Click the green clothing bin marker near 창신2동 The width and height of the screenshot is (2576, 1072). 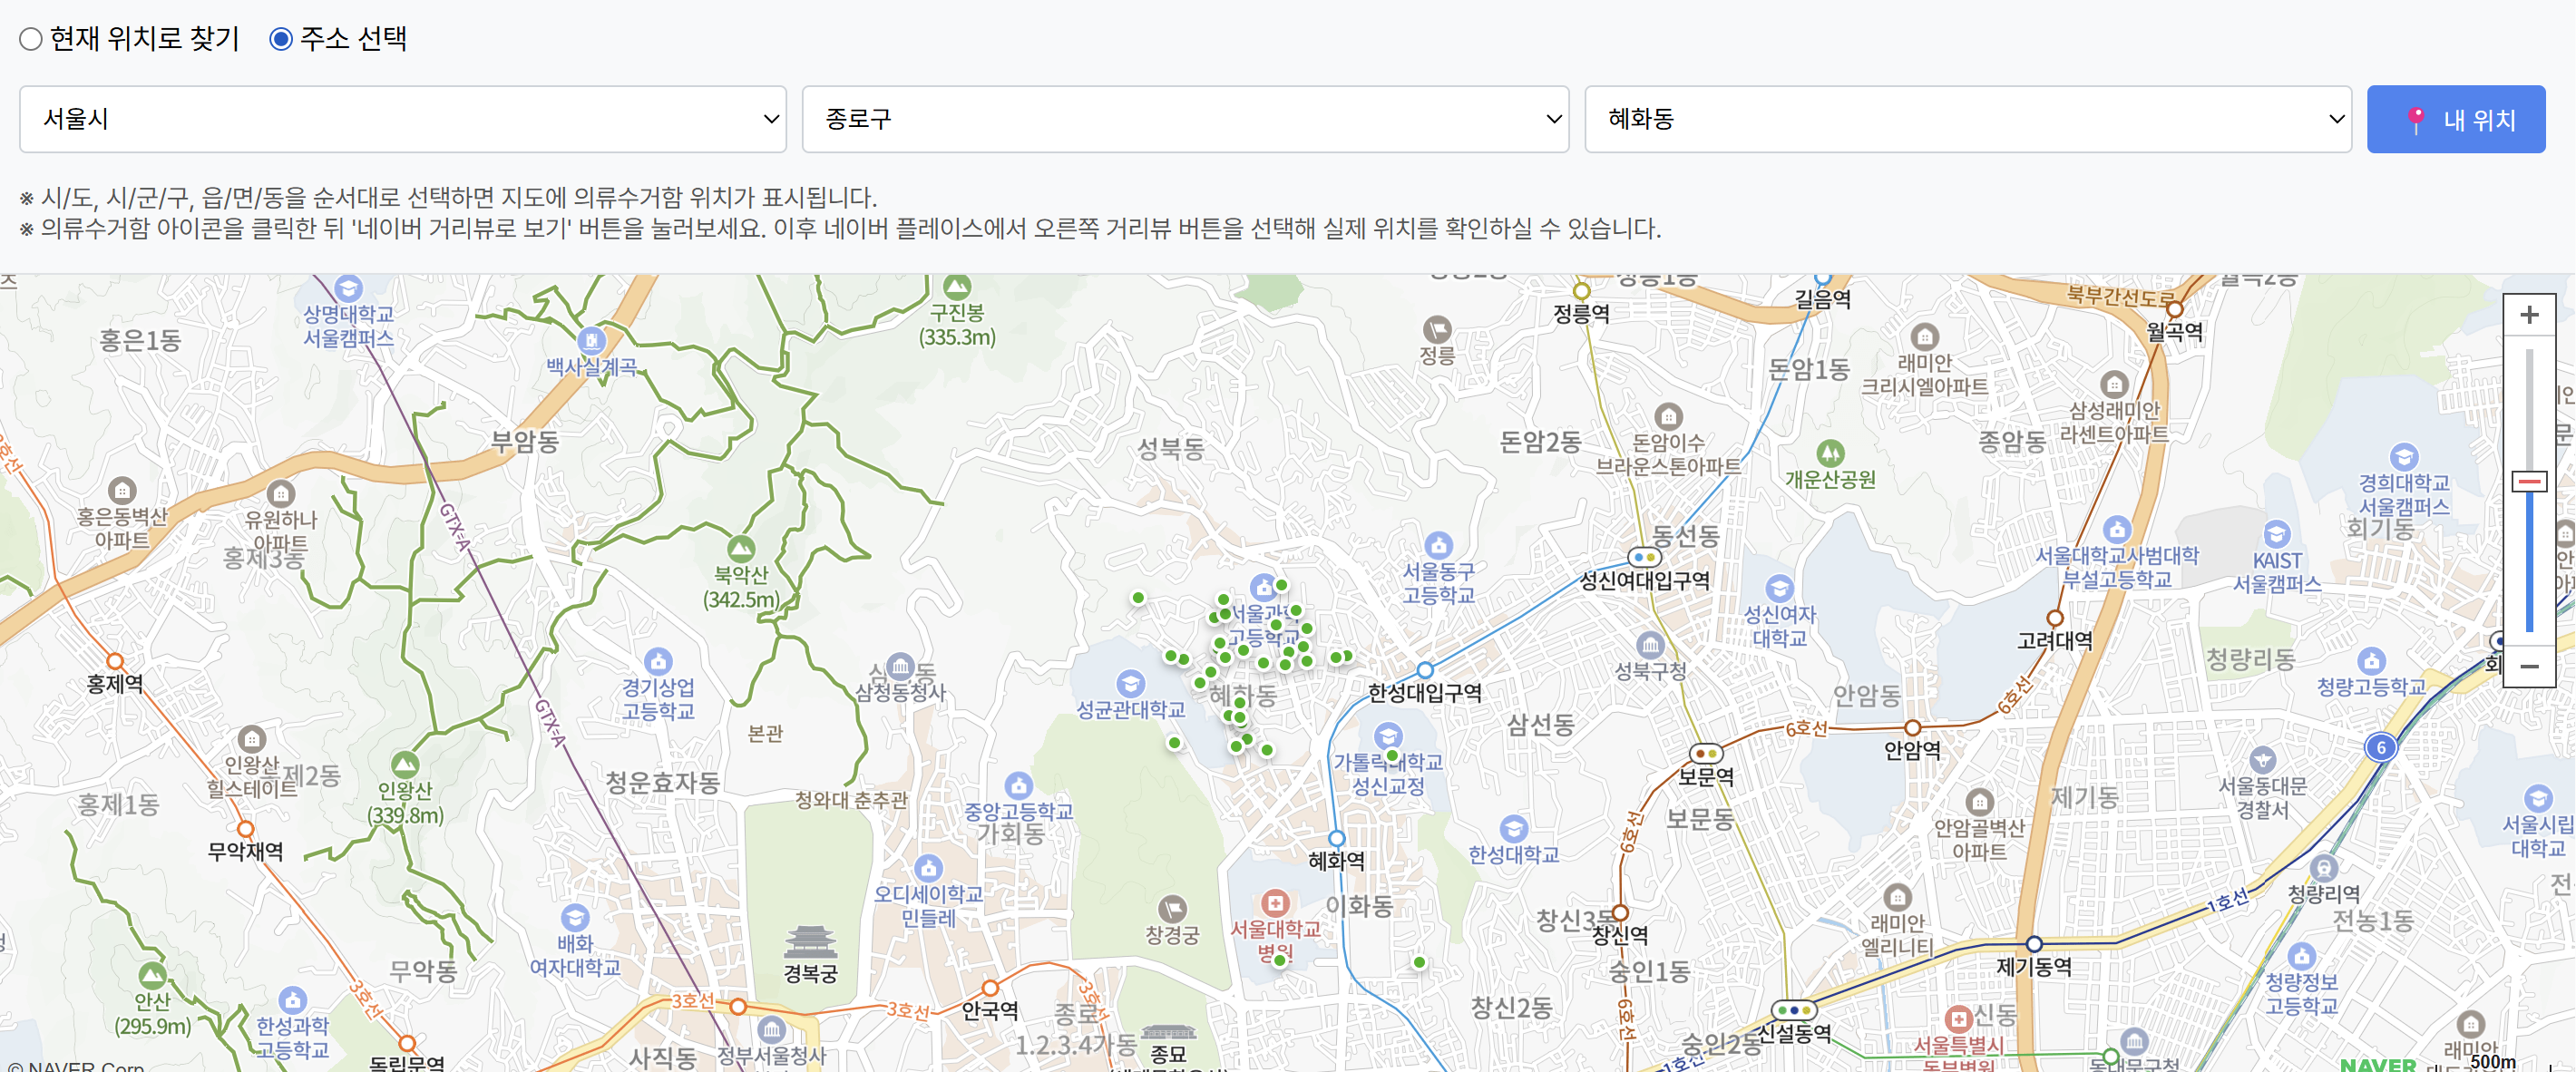point(1420,962)
